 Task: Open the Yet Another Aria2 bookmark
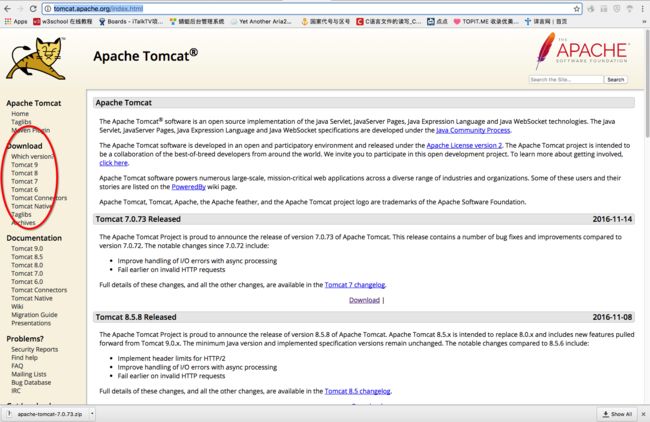[261, 22]
